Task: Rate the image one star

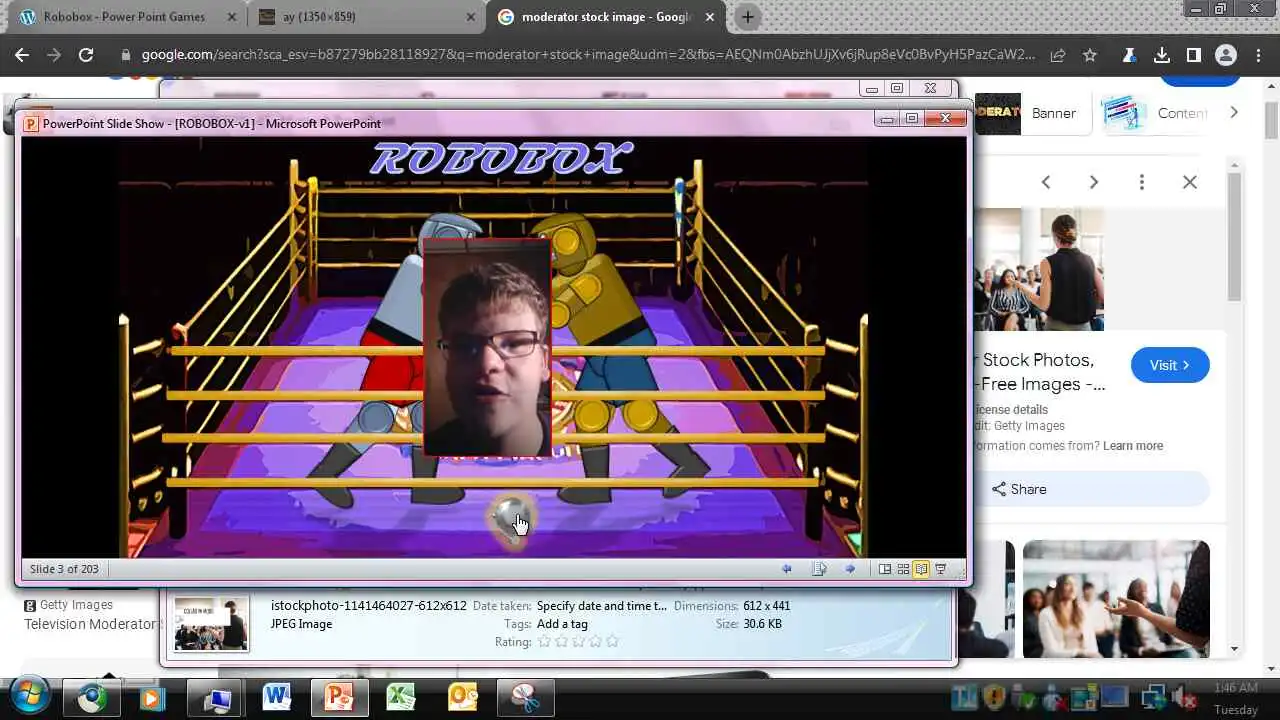Action: pyautogui.click(x=544, y=641)
